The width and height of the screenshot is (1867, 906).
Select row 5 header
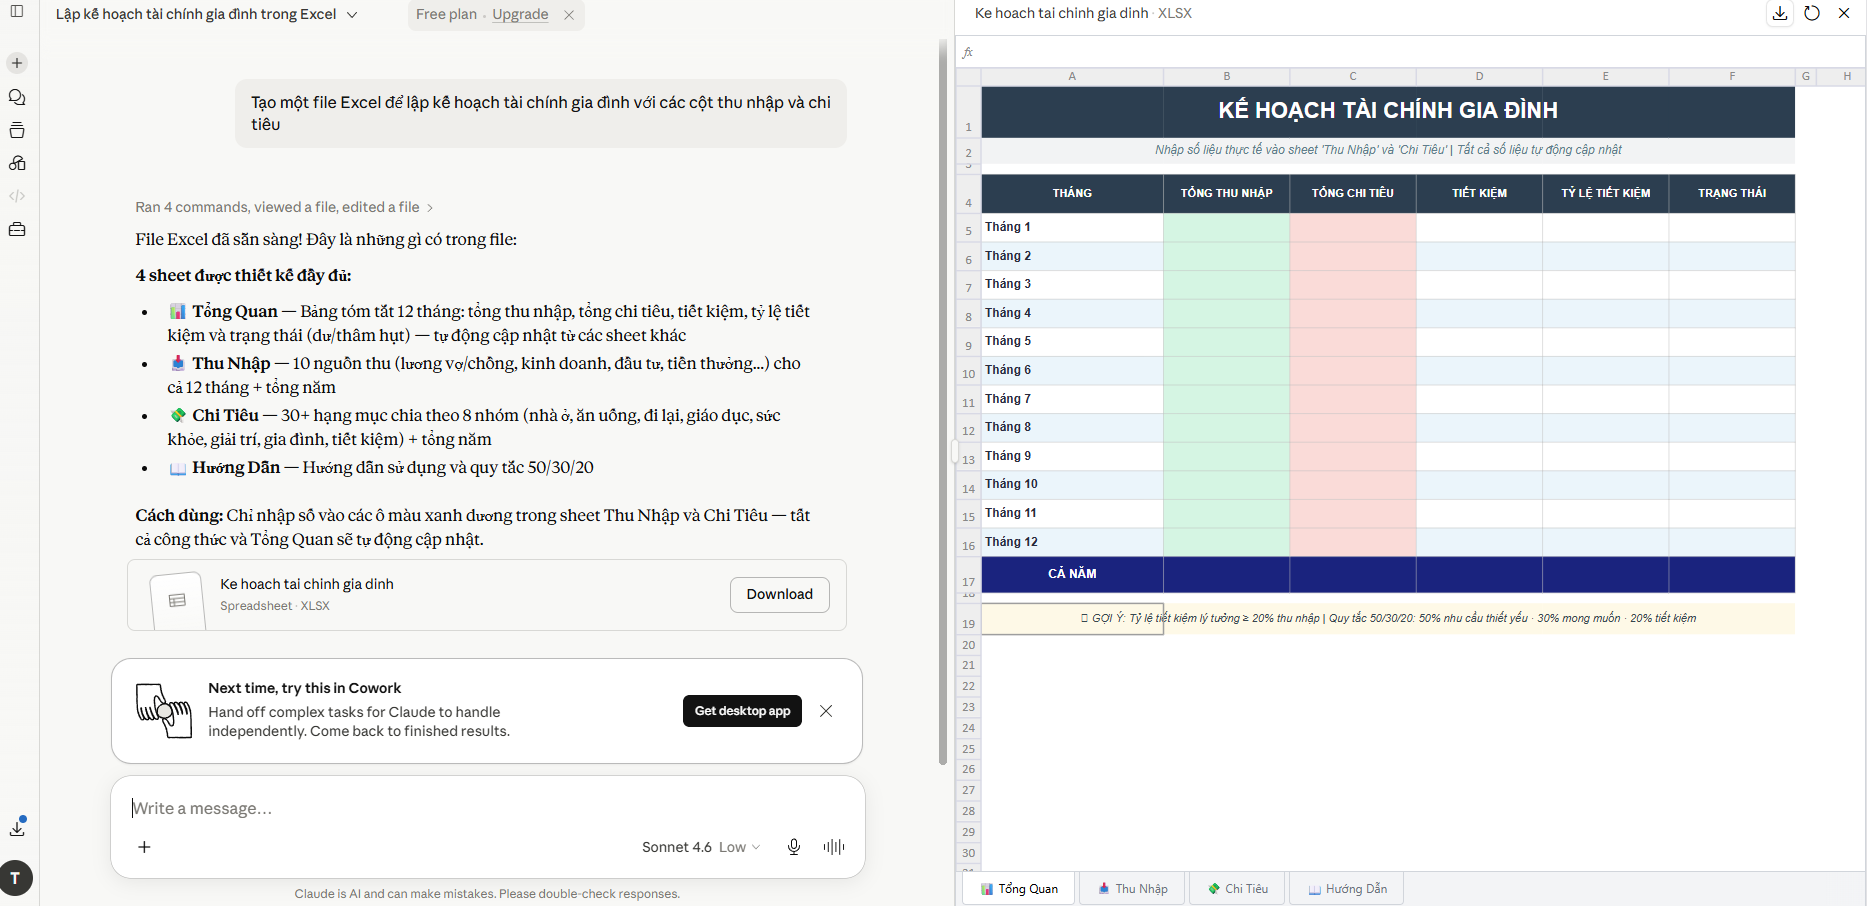(968, 230)
